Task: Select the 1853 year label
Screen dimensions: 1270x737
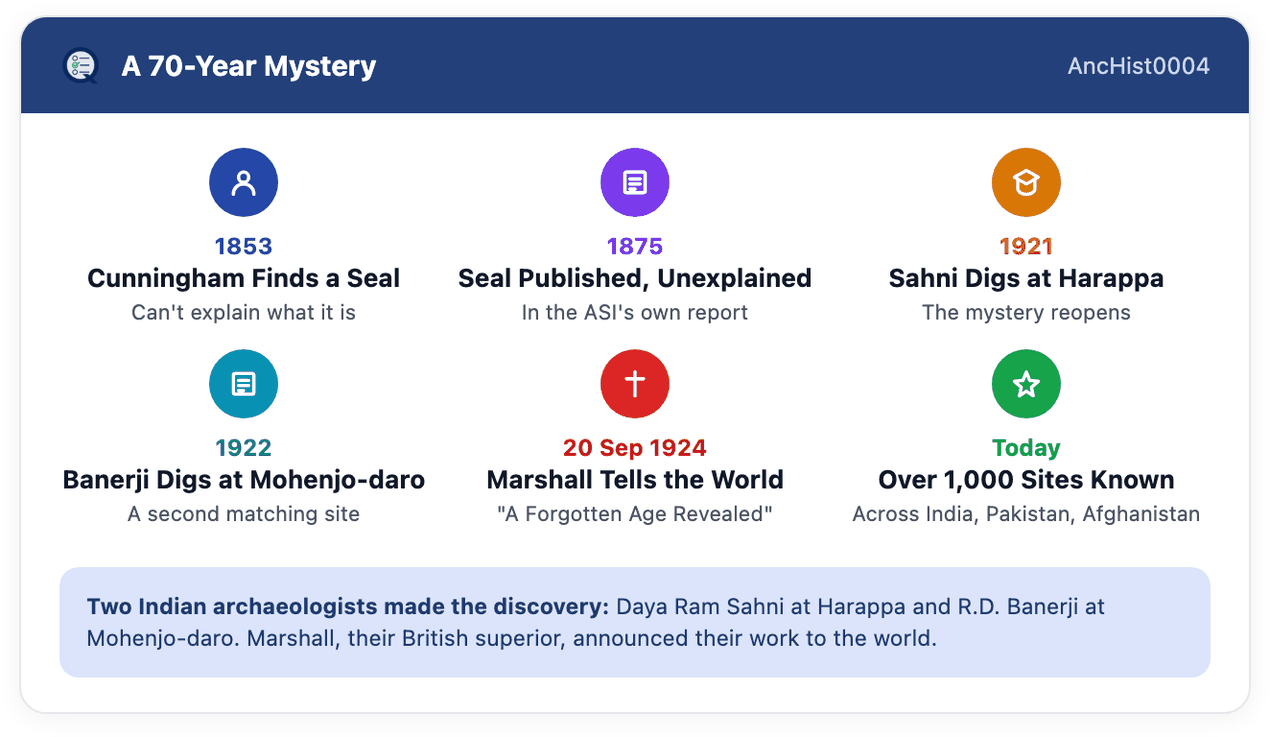Action: point(243,246)
